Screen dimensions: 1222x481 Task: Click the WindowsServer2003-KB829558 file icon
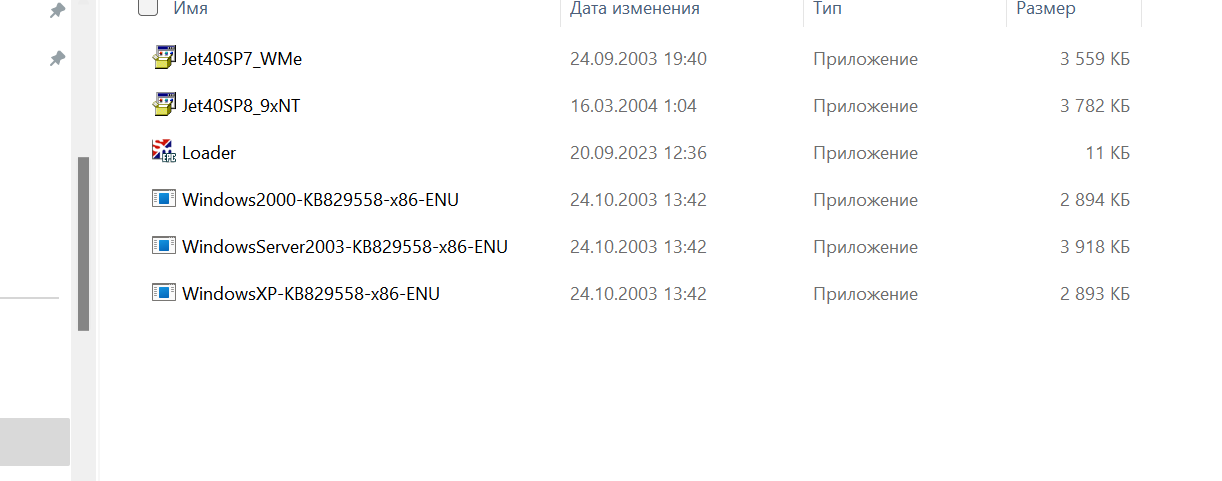coord(163,246)
